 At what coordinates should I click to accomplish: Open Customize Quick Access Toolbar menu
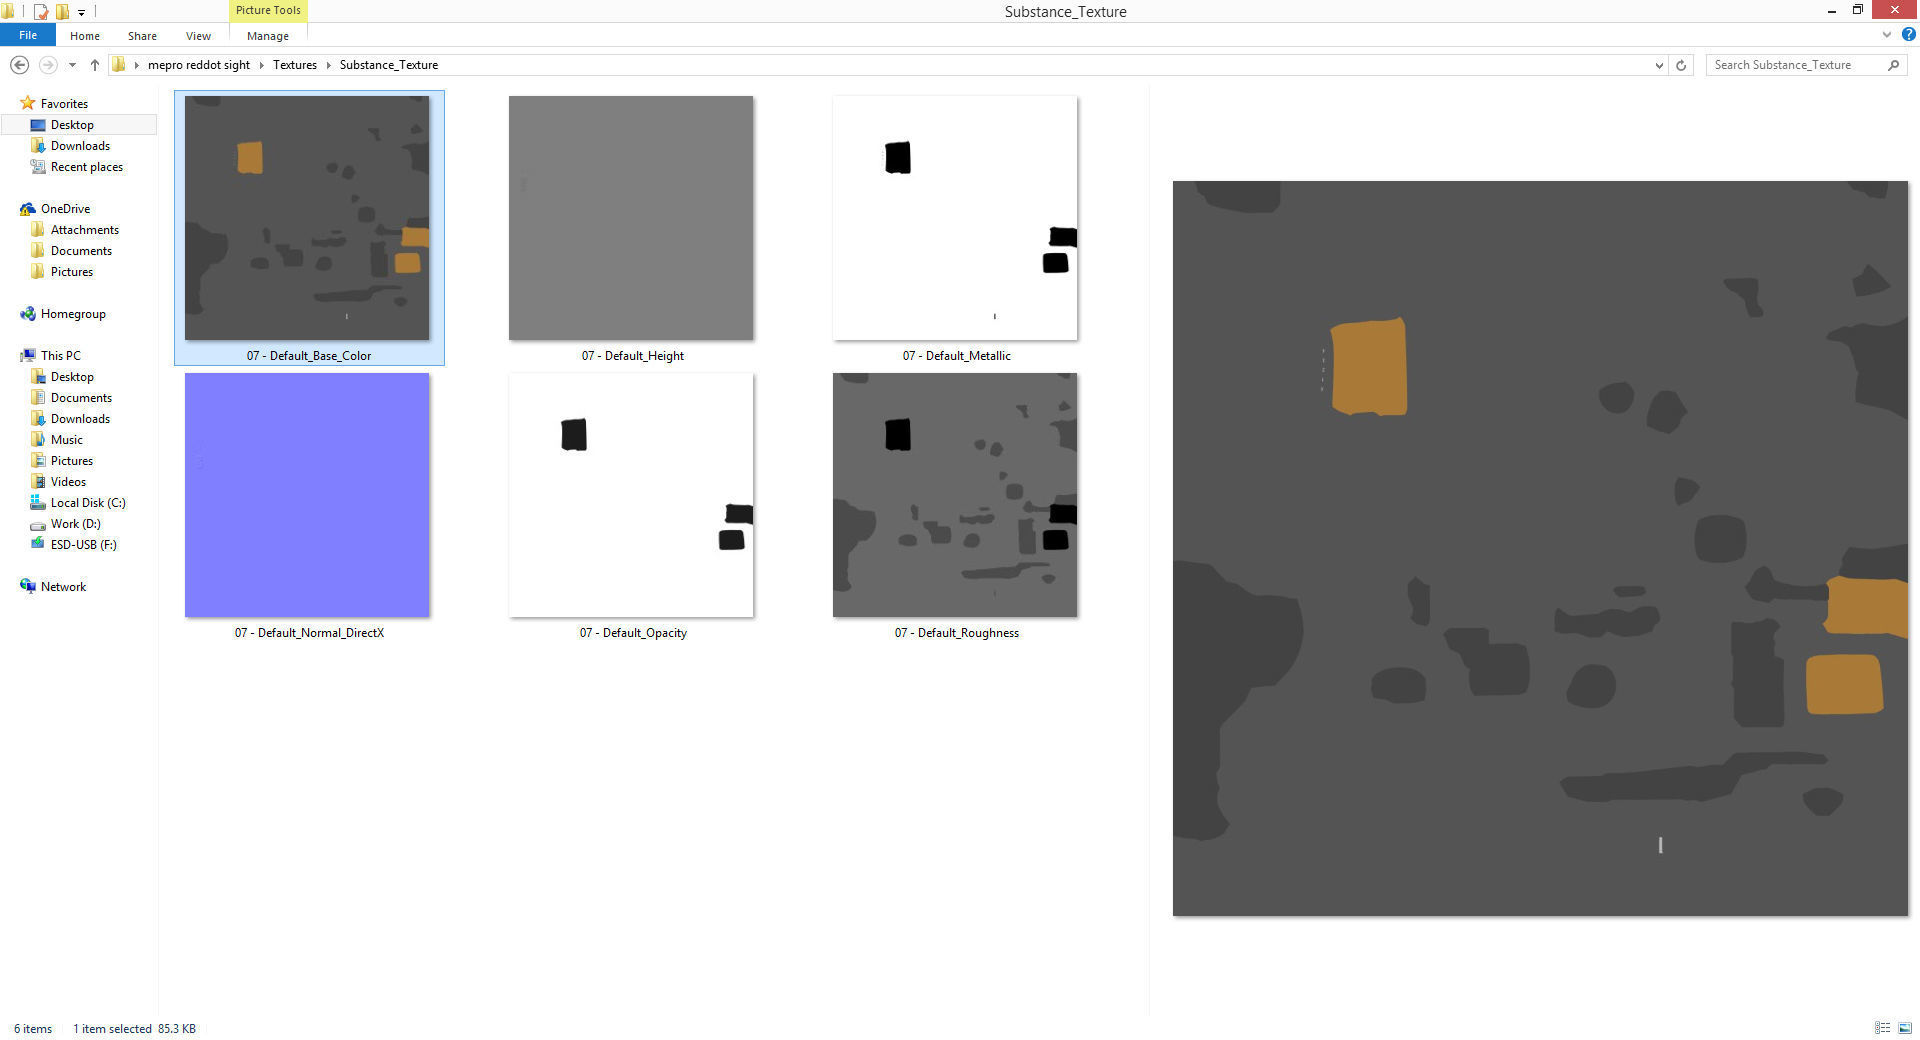[x=82, y=13]
